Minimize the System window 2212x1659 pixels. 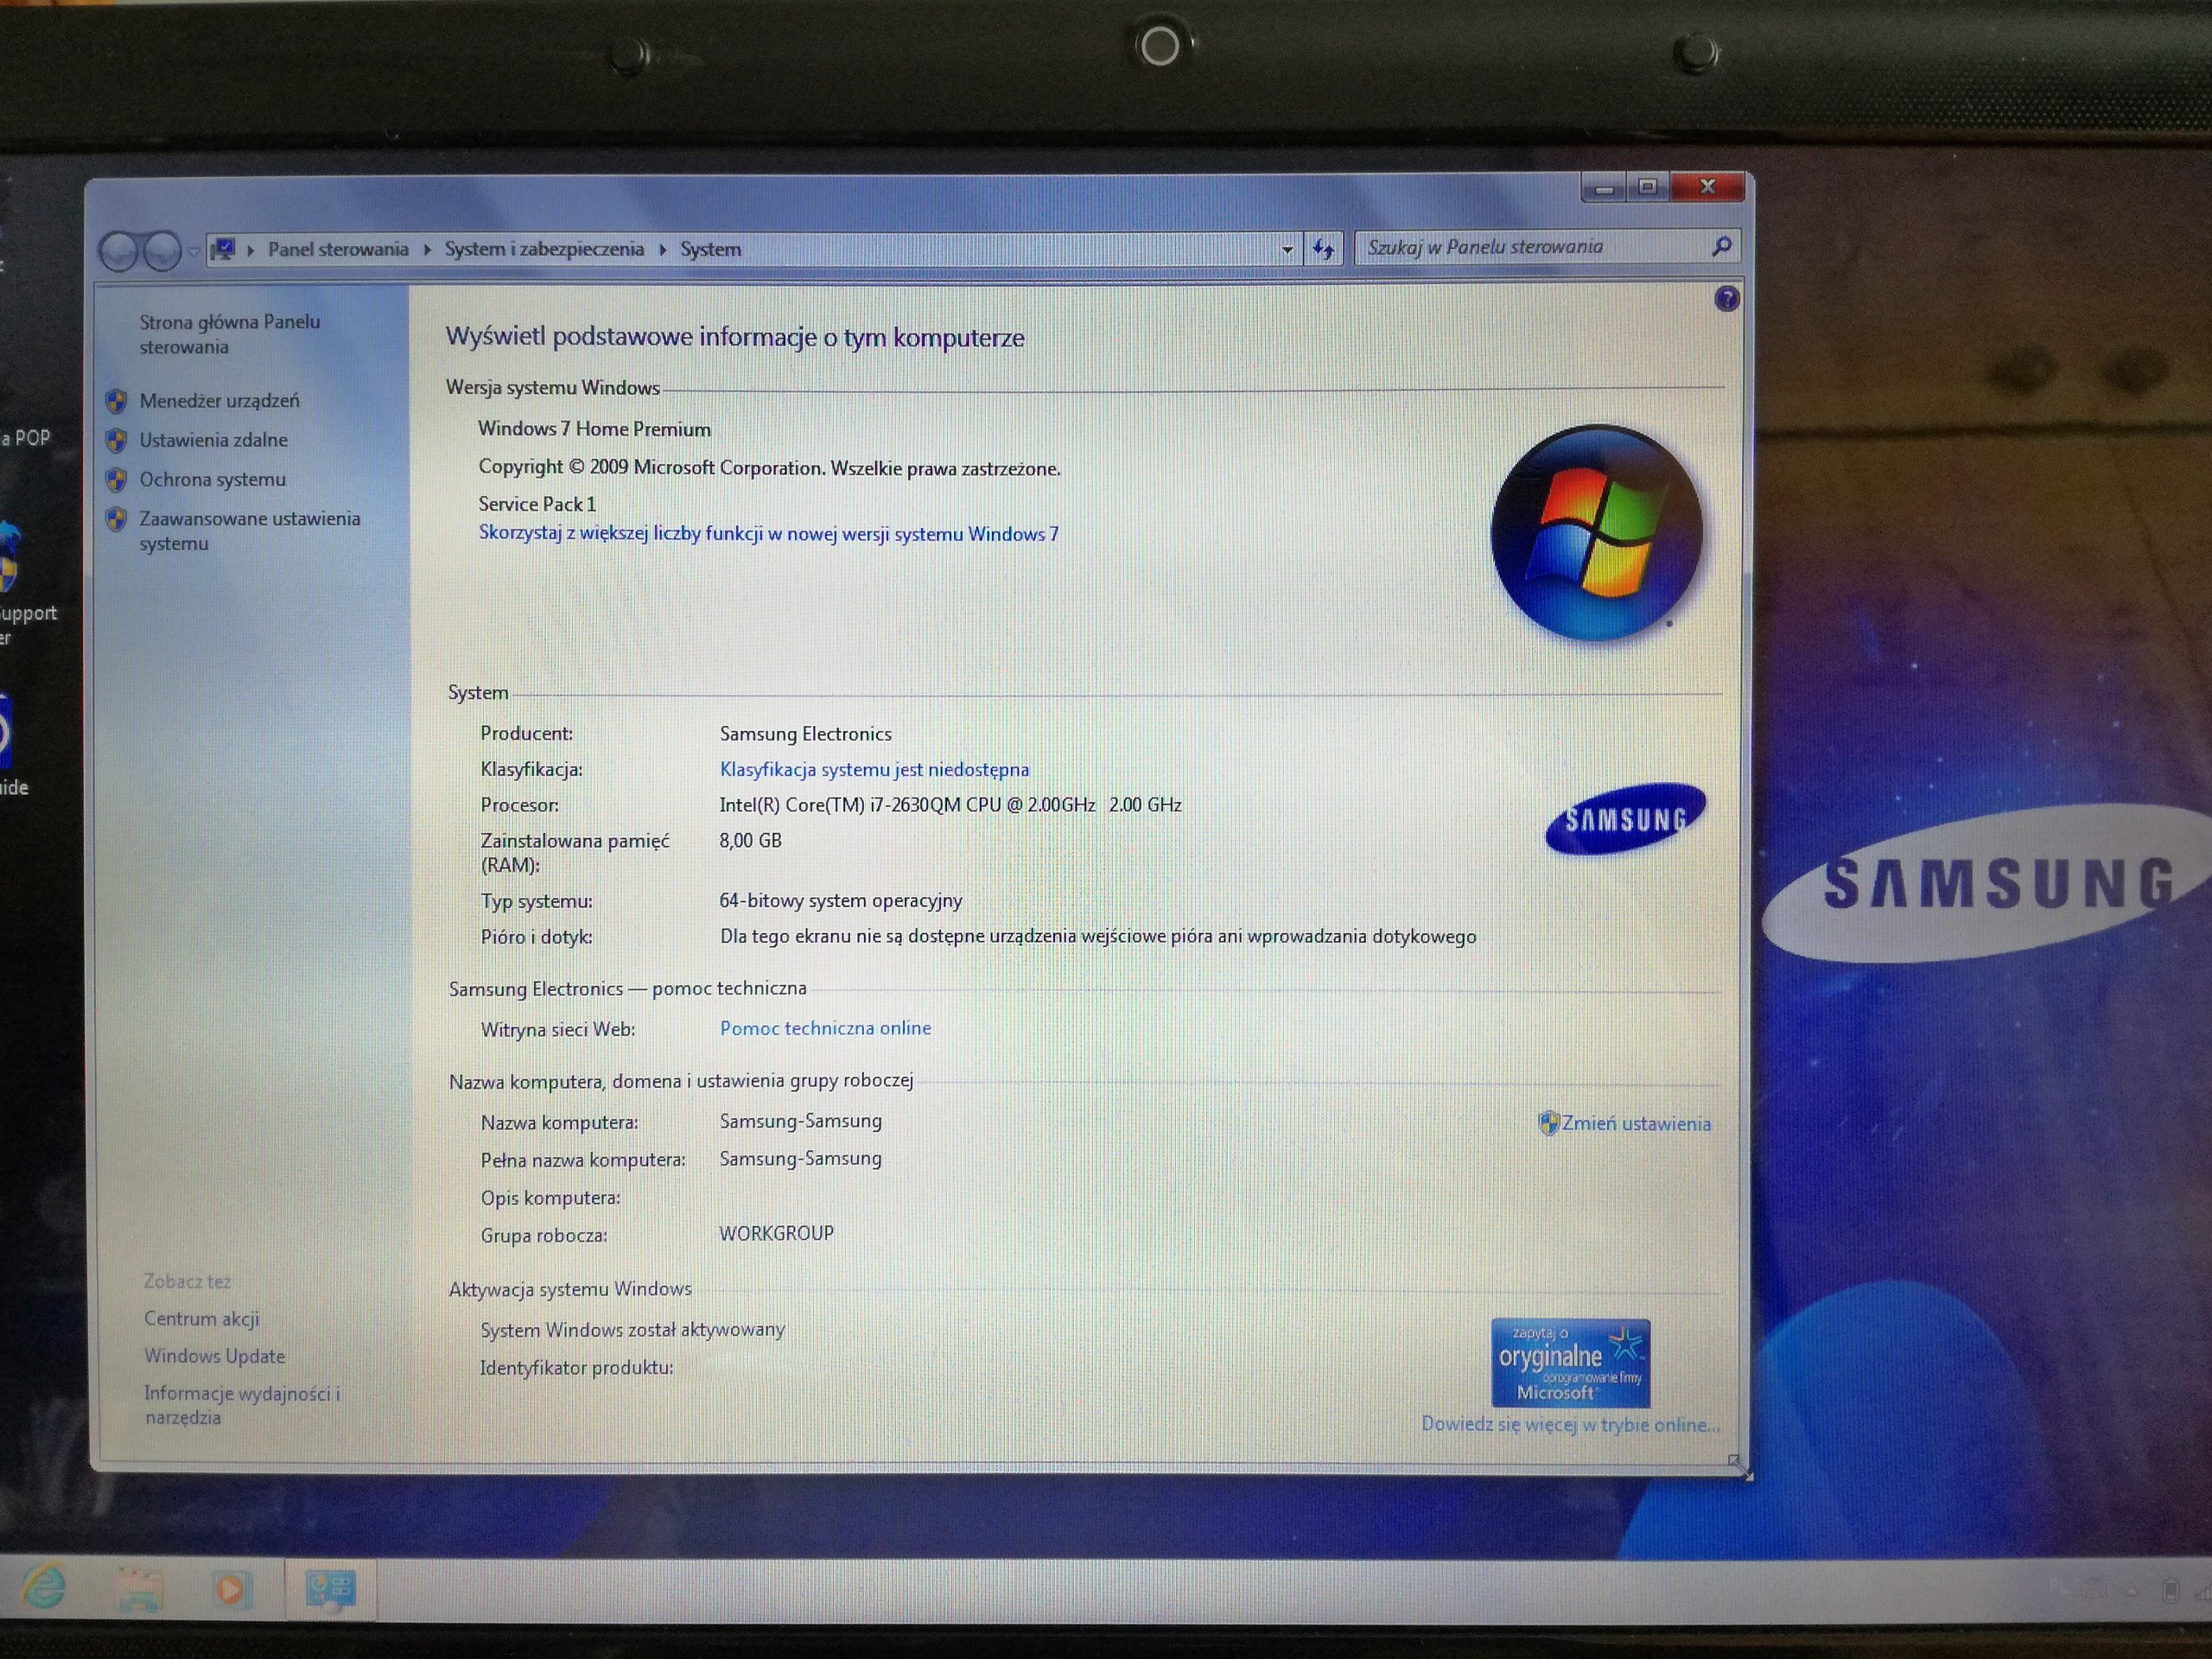[x=1604, y=187]
